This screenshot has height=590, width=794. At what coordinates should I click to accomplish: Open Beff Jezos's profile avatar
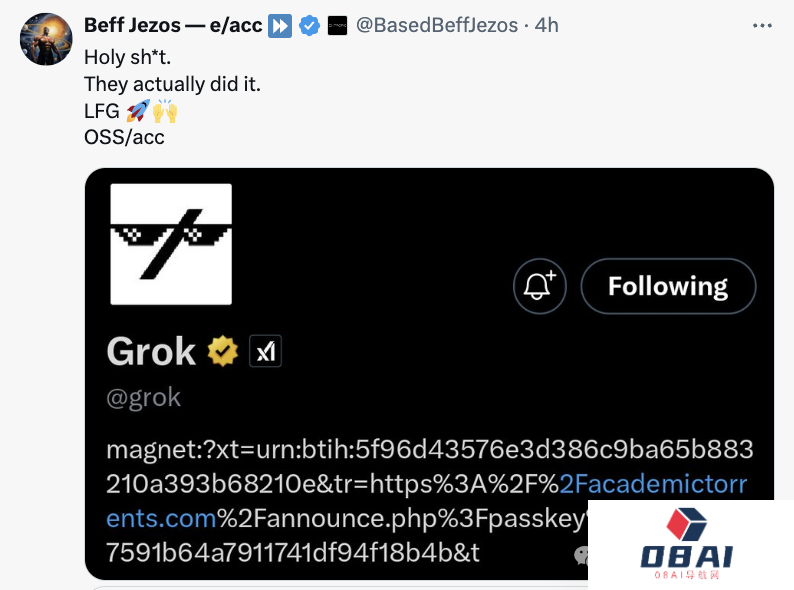coord(46,40)
